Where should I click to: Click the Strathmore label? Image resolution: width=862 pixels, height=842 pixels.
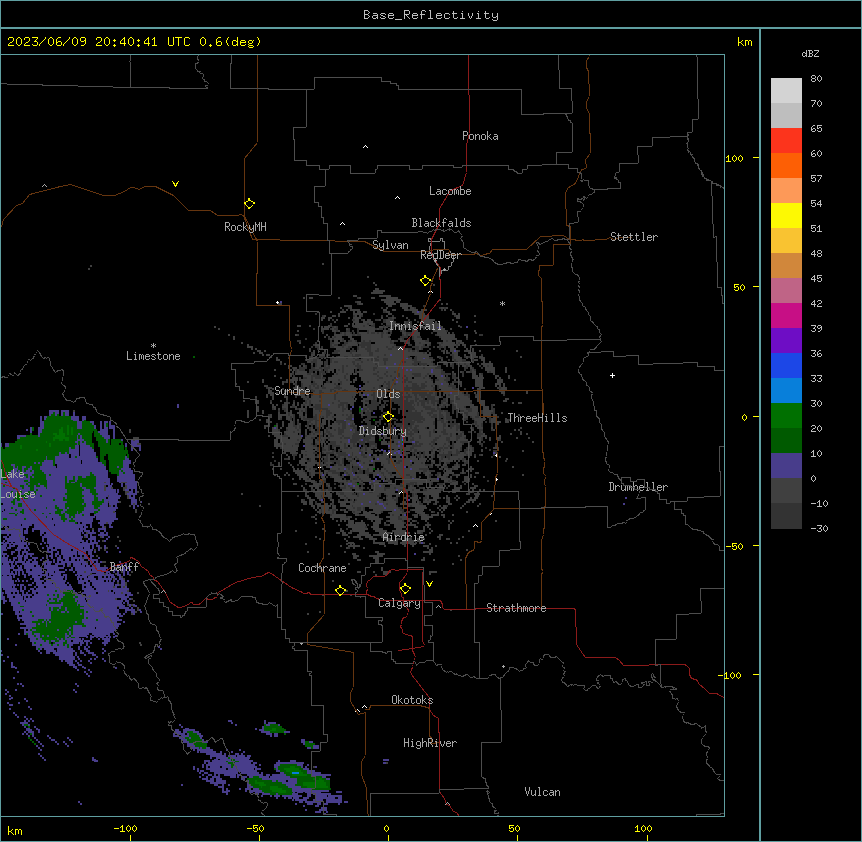coord(516,608)
